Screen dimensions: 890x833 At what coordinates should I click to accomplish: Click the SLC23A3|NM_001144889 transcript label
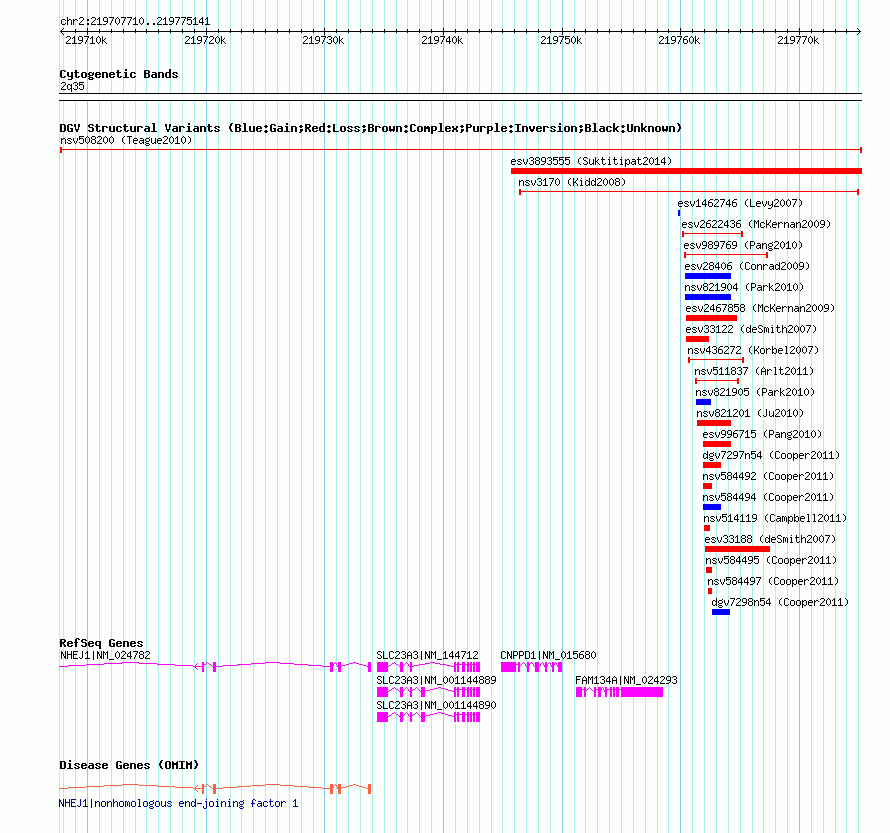[436, 680]
